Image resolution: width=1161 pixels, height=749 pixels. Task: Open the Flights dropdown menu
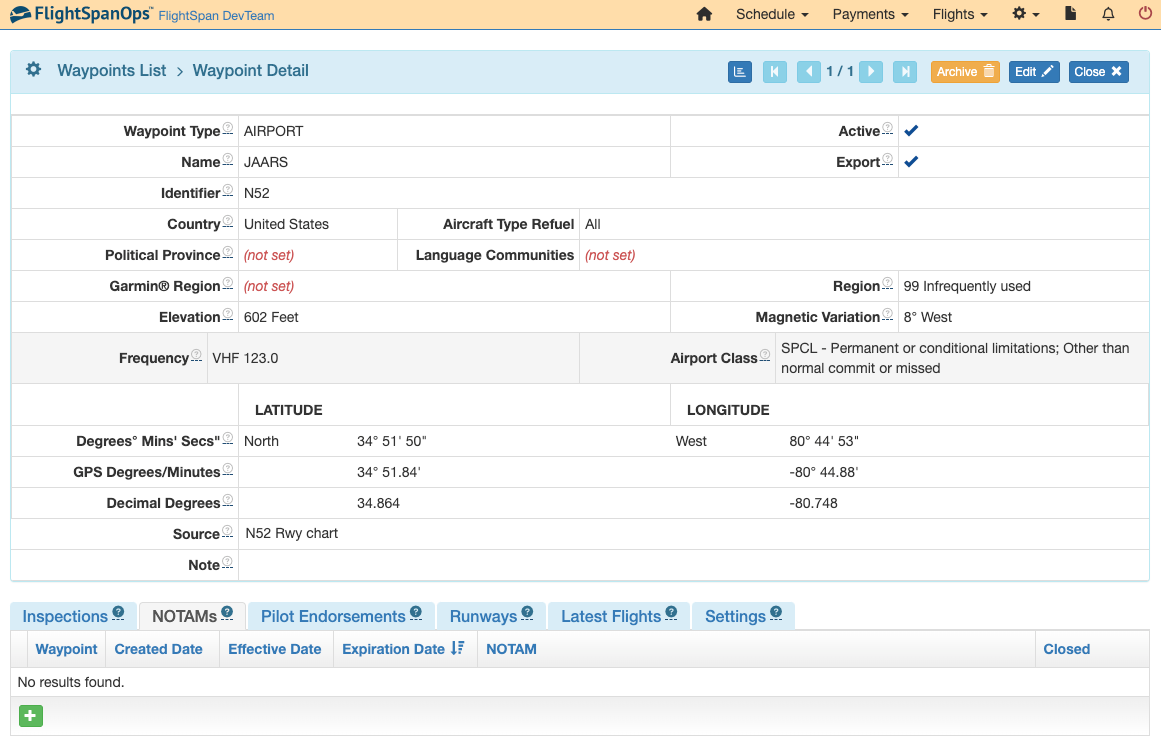tap(958, 15)
